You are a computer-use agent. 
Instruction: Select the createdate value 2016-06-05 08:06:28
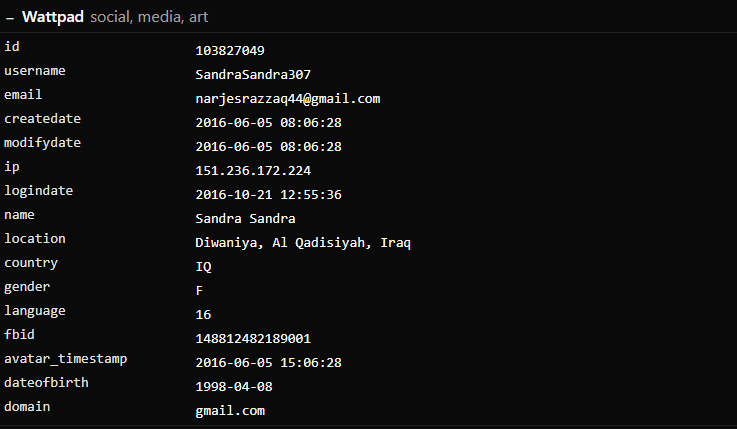pos(268,123)
